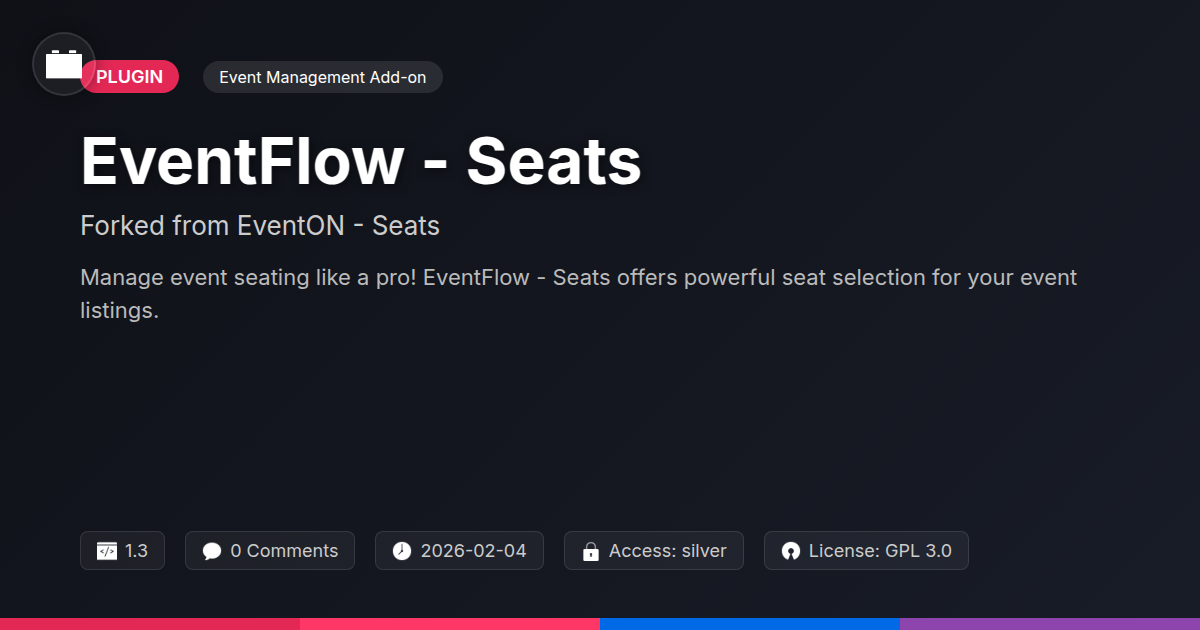Click the crimson segment of the bottom bar
The image size is (1200, 630).
pos(150,623)
